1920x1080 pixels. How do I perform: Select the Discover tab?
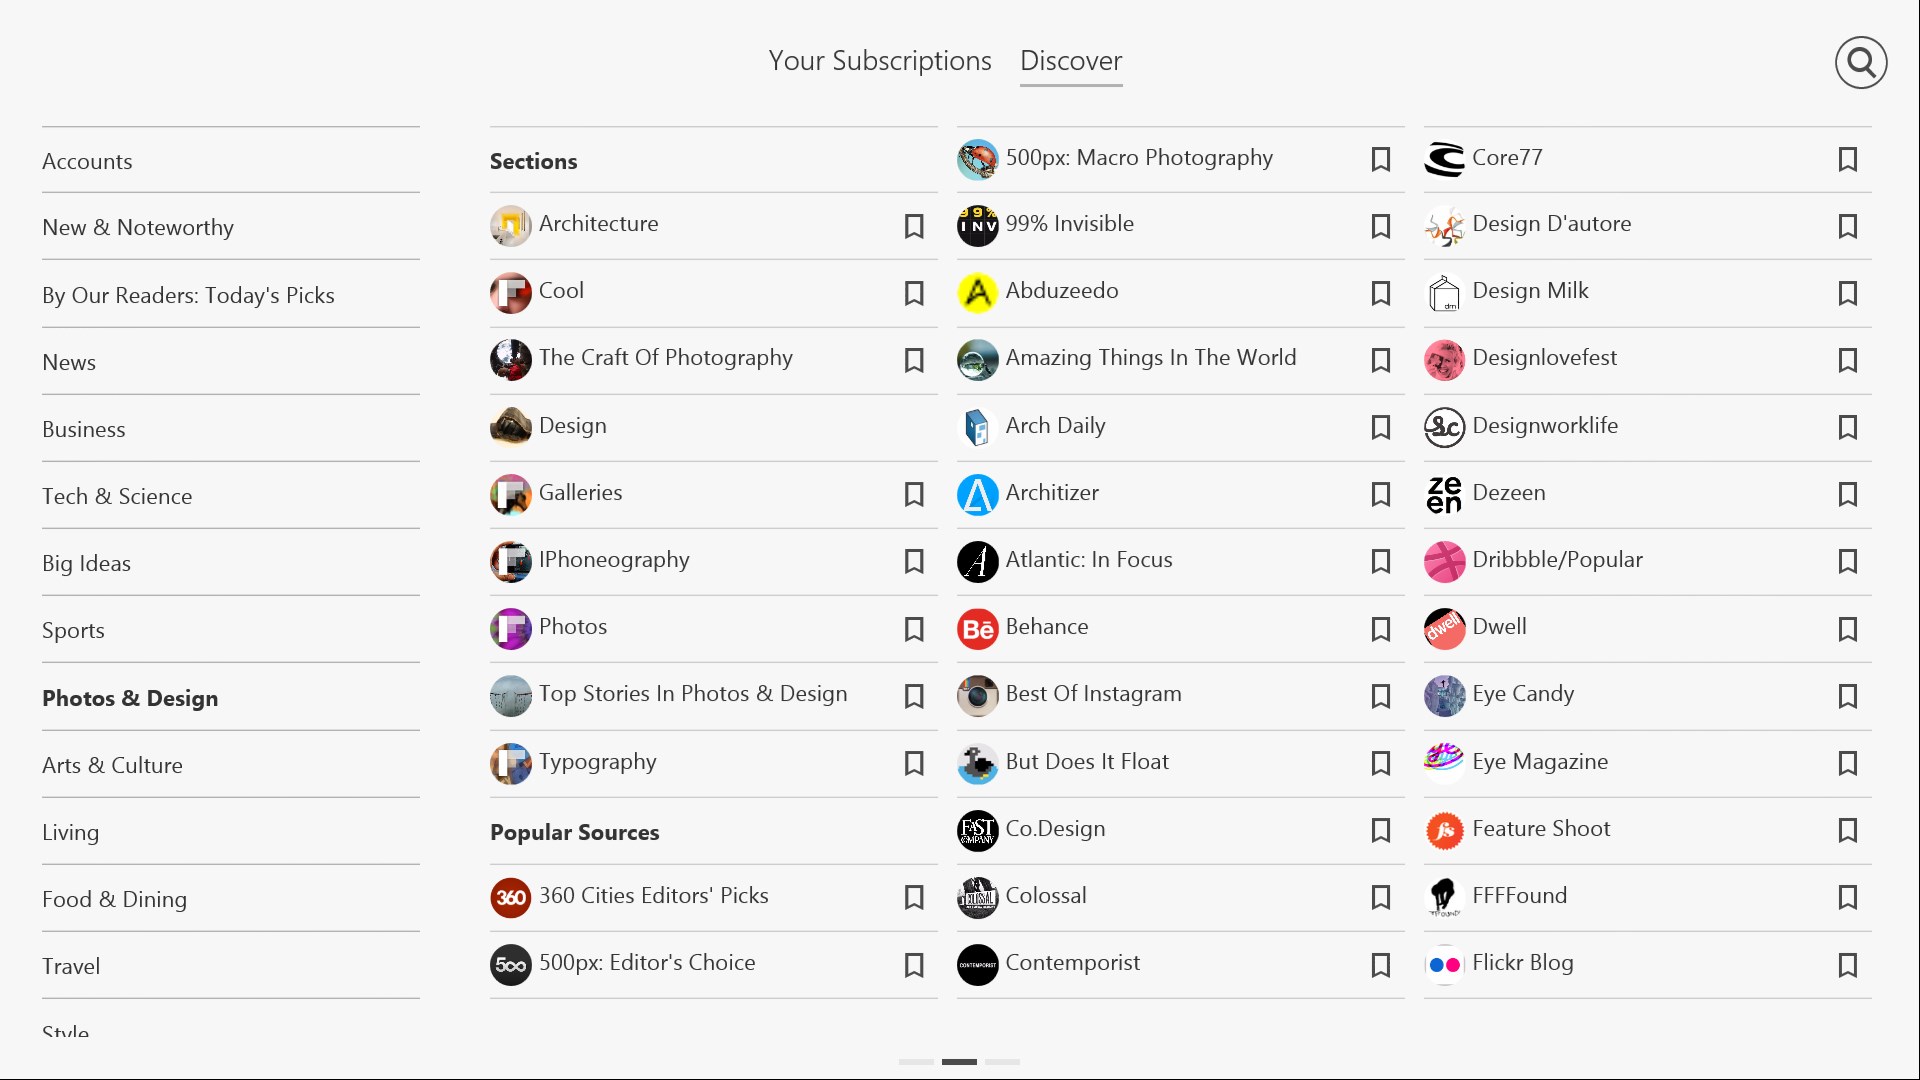pyautogui.click(x=1071, y=61)
